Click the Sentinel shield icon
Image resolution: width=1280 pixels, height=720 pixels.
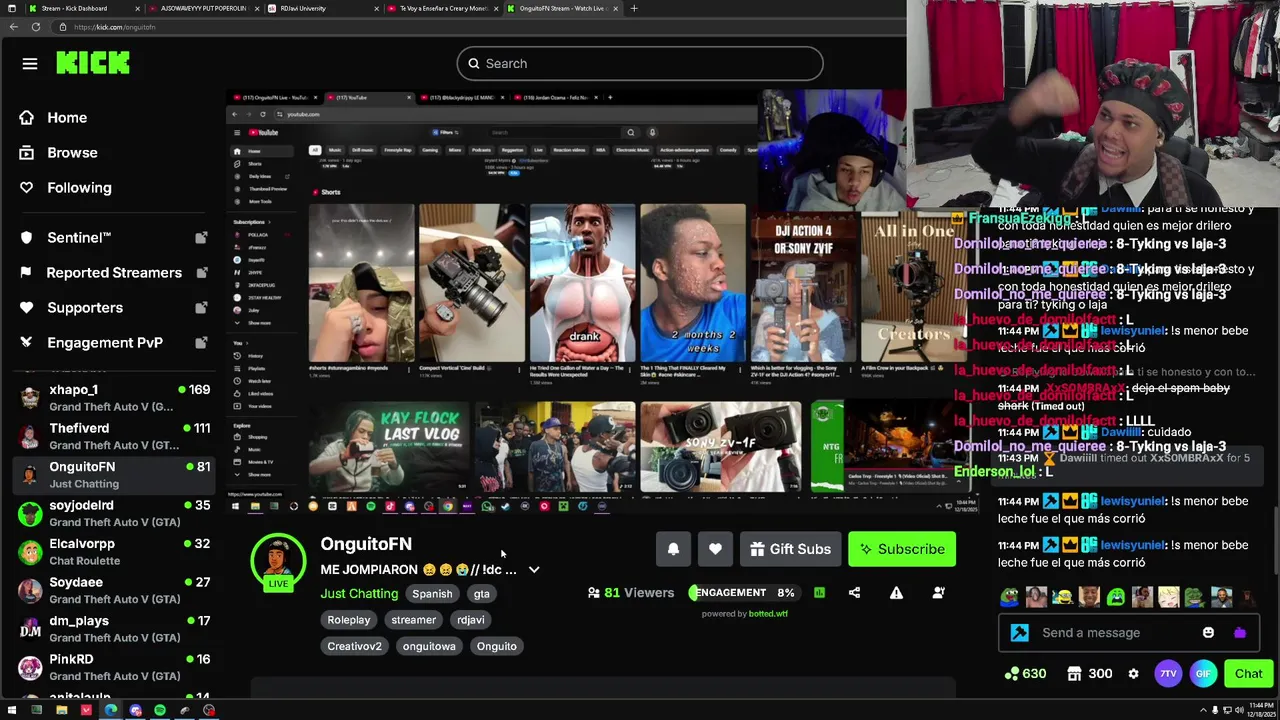click(27, 238)
